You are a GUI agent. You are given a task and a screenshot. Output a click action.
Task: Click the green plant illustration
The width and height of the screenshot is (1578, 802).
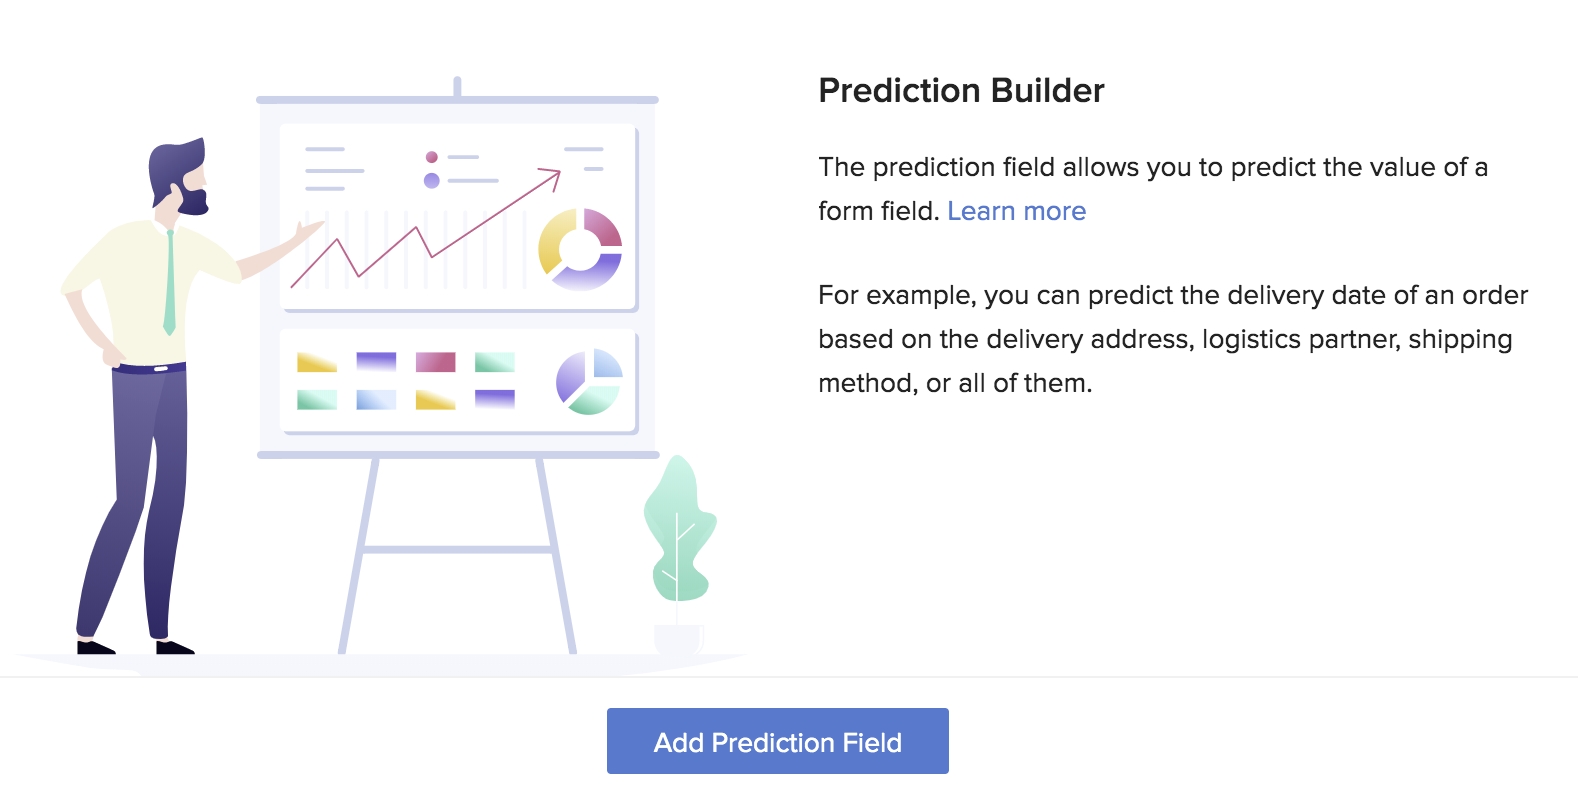[x=679, y=530]
